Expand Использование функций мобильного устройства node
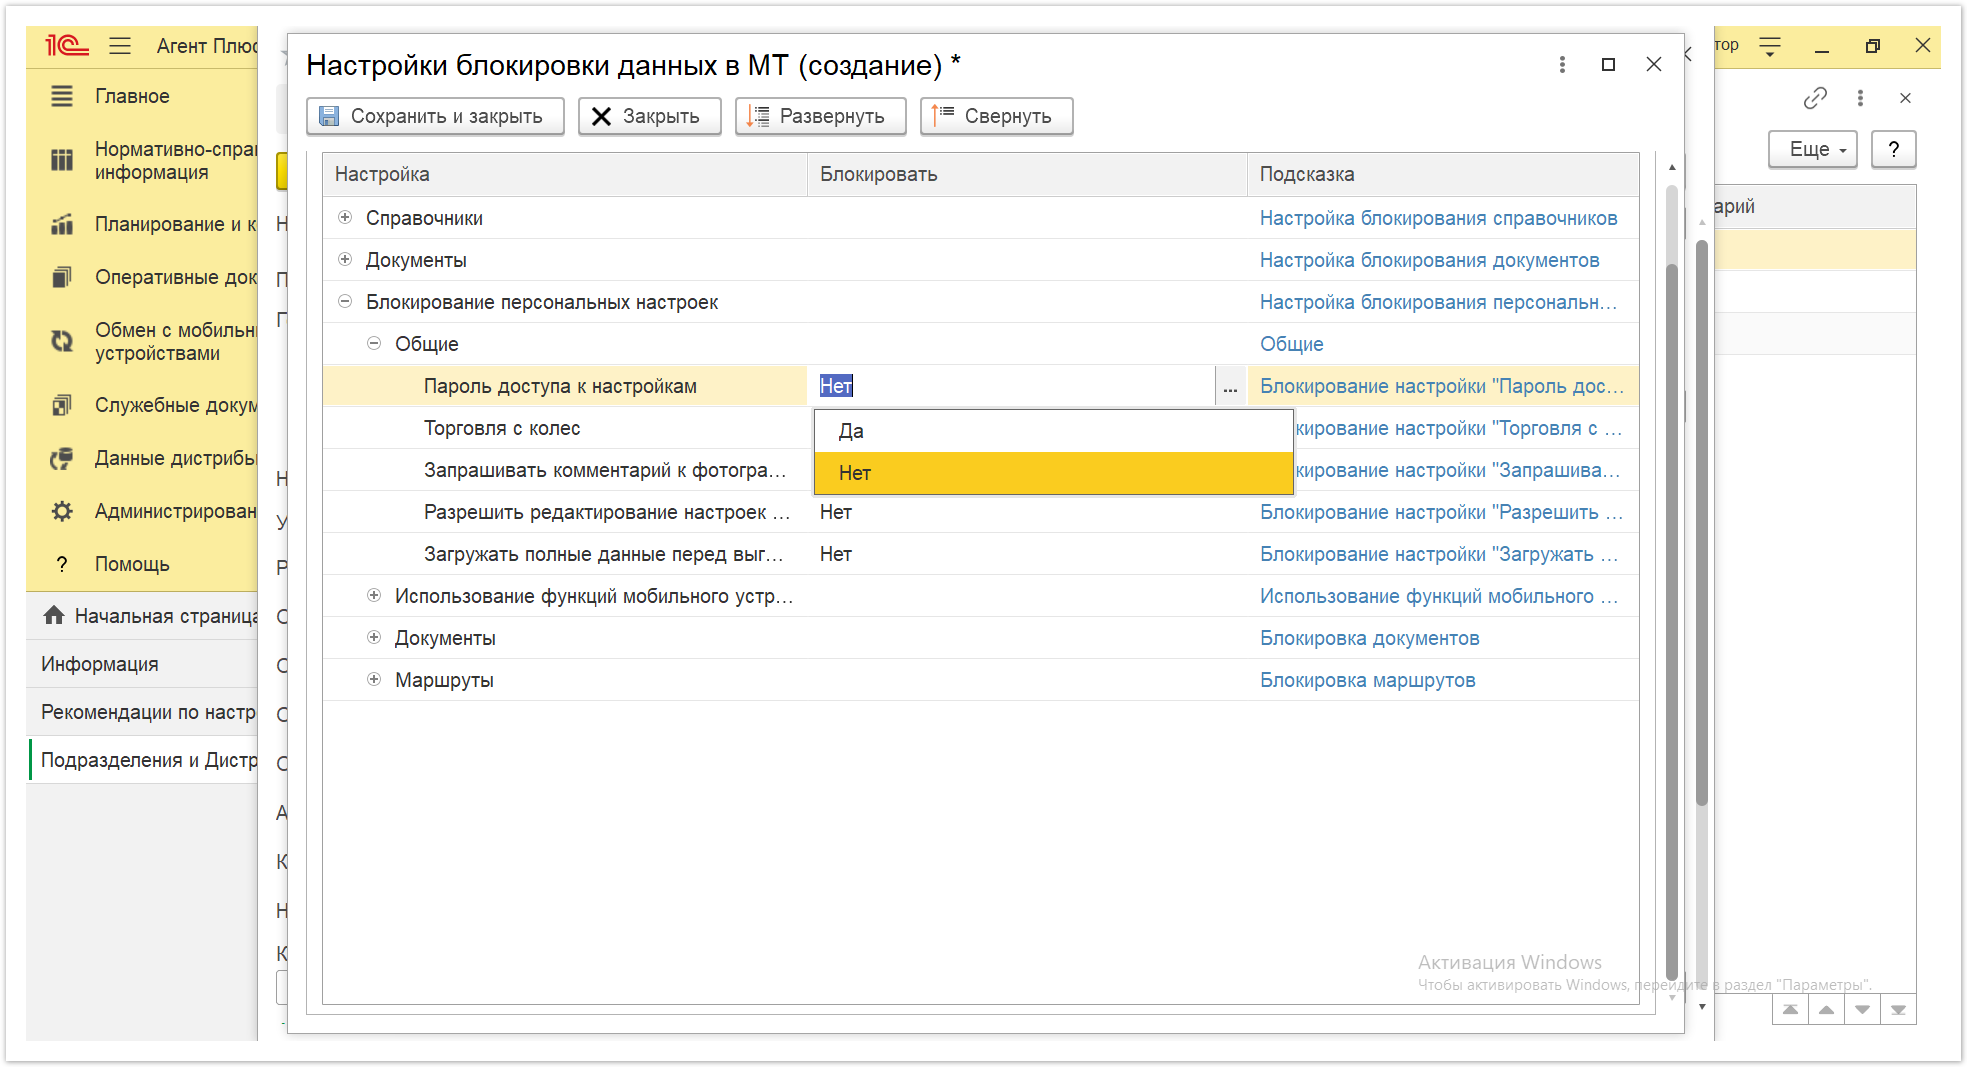This screenshot has height=1067, width=1967. tap(374, 595)
